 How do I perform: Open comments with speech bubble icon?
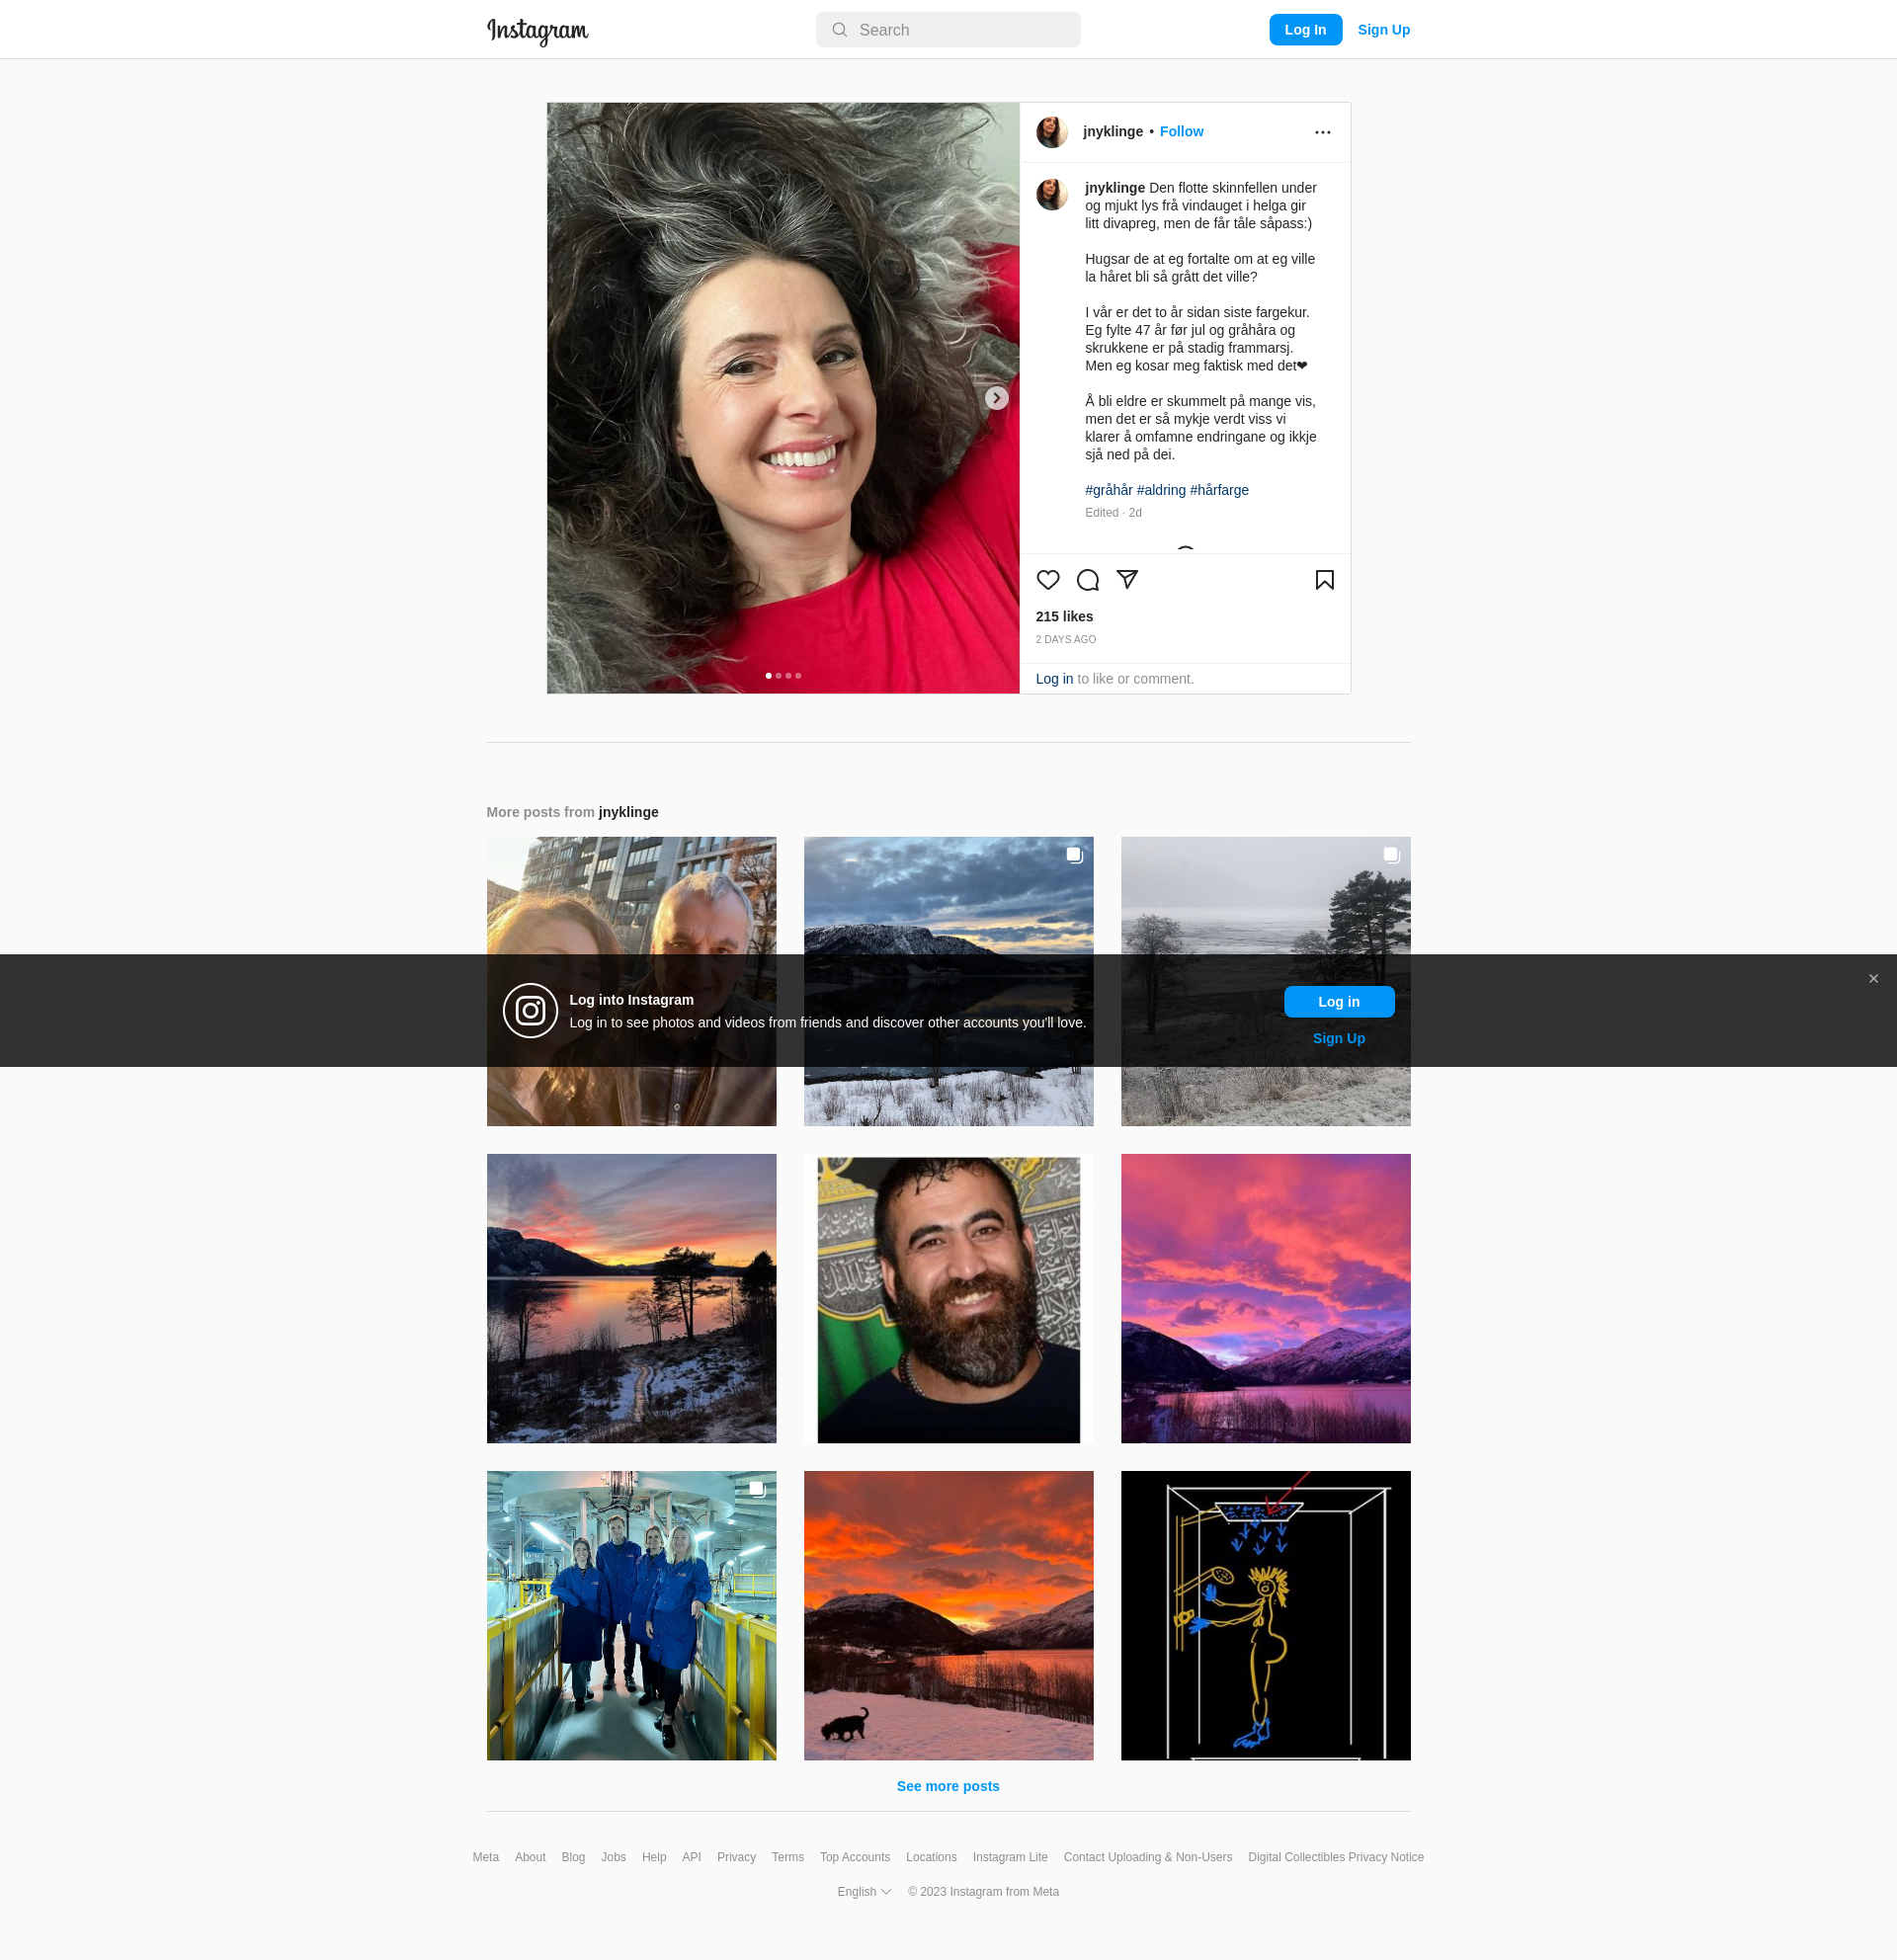click(1088, 580)
